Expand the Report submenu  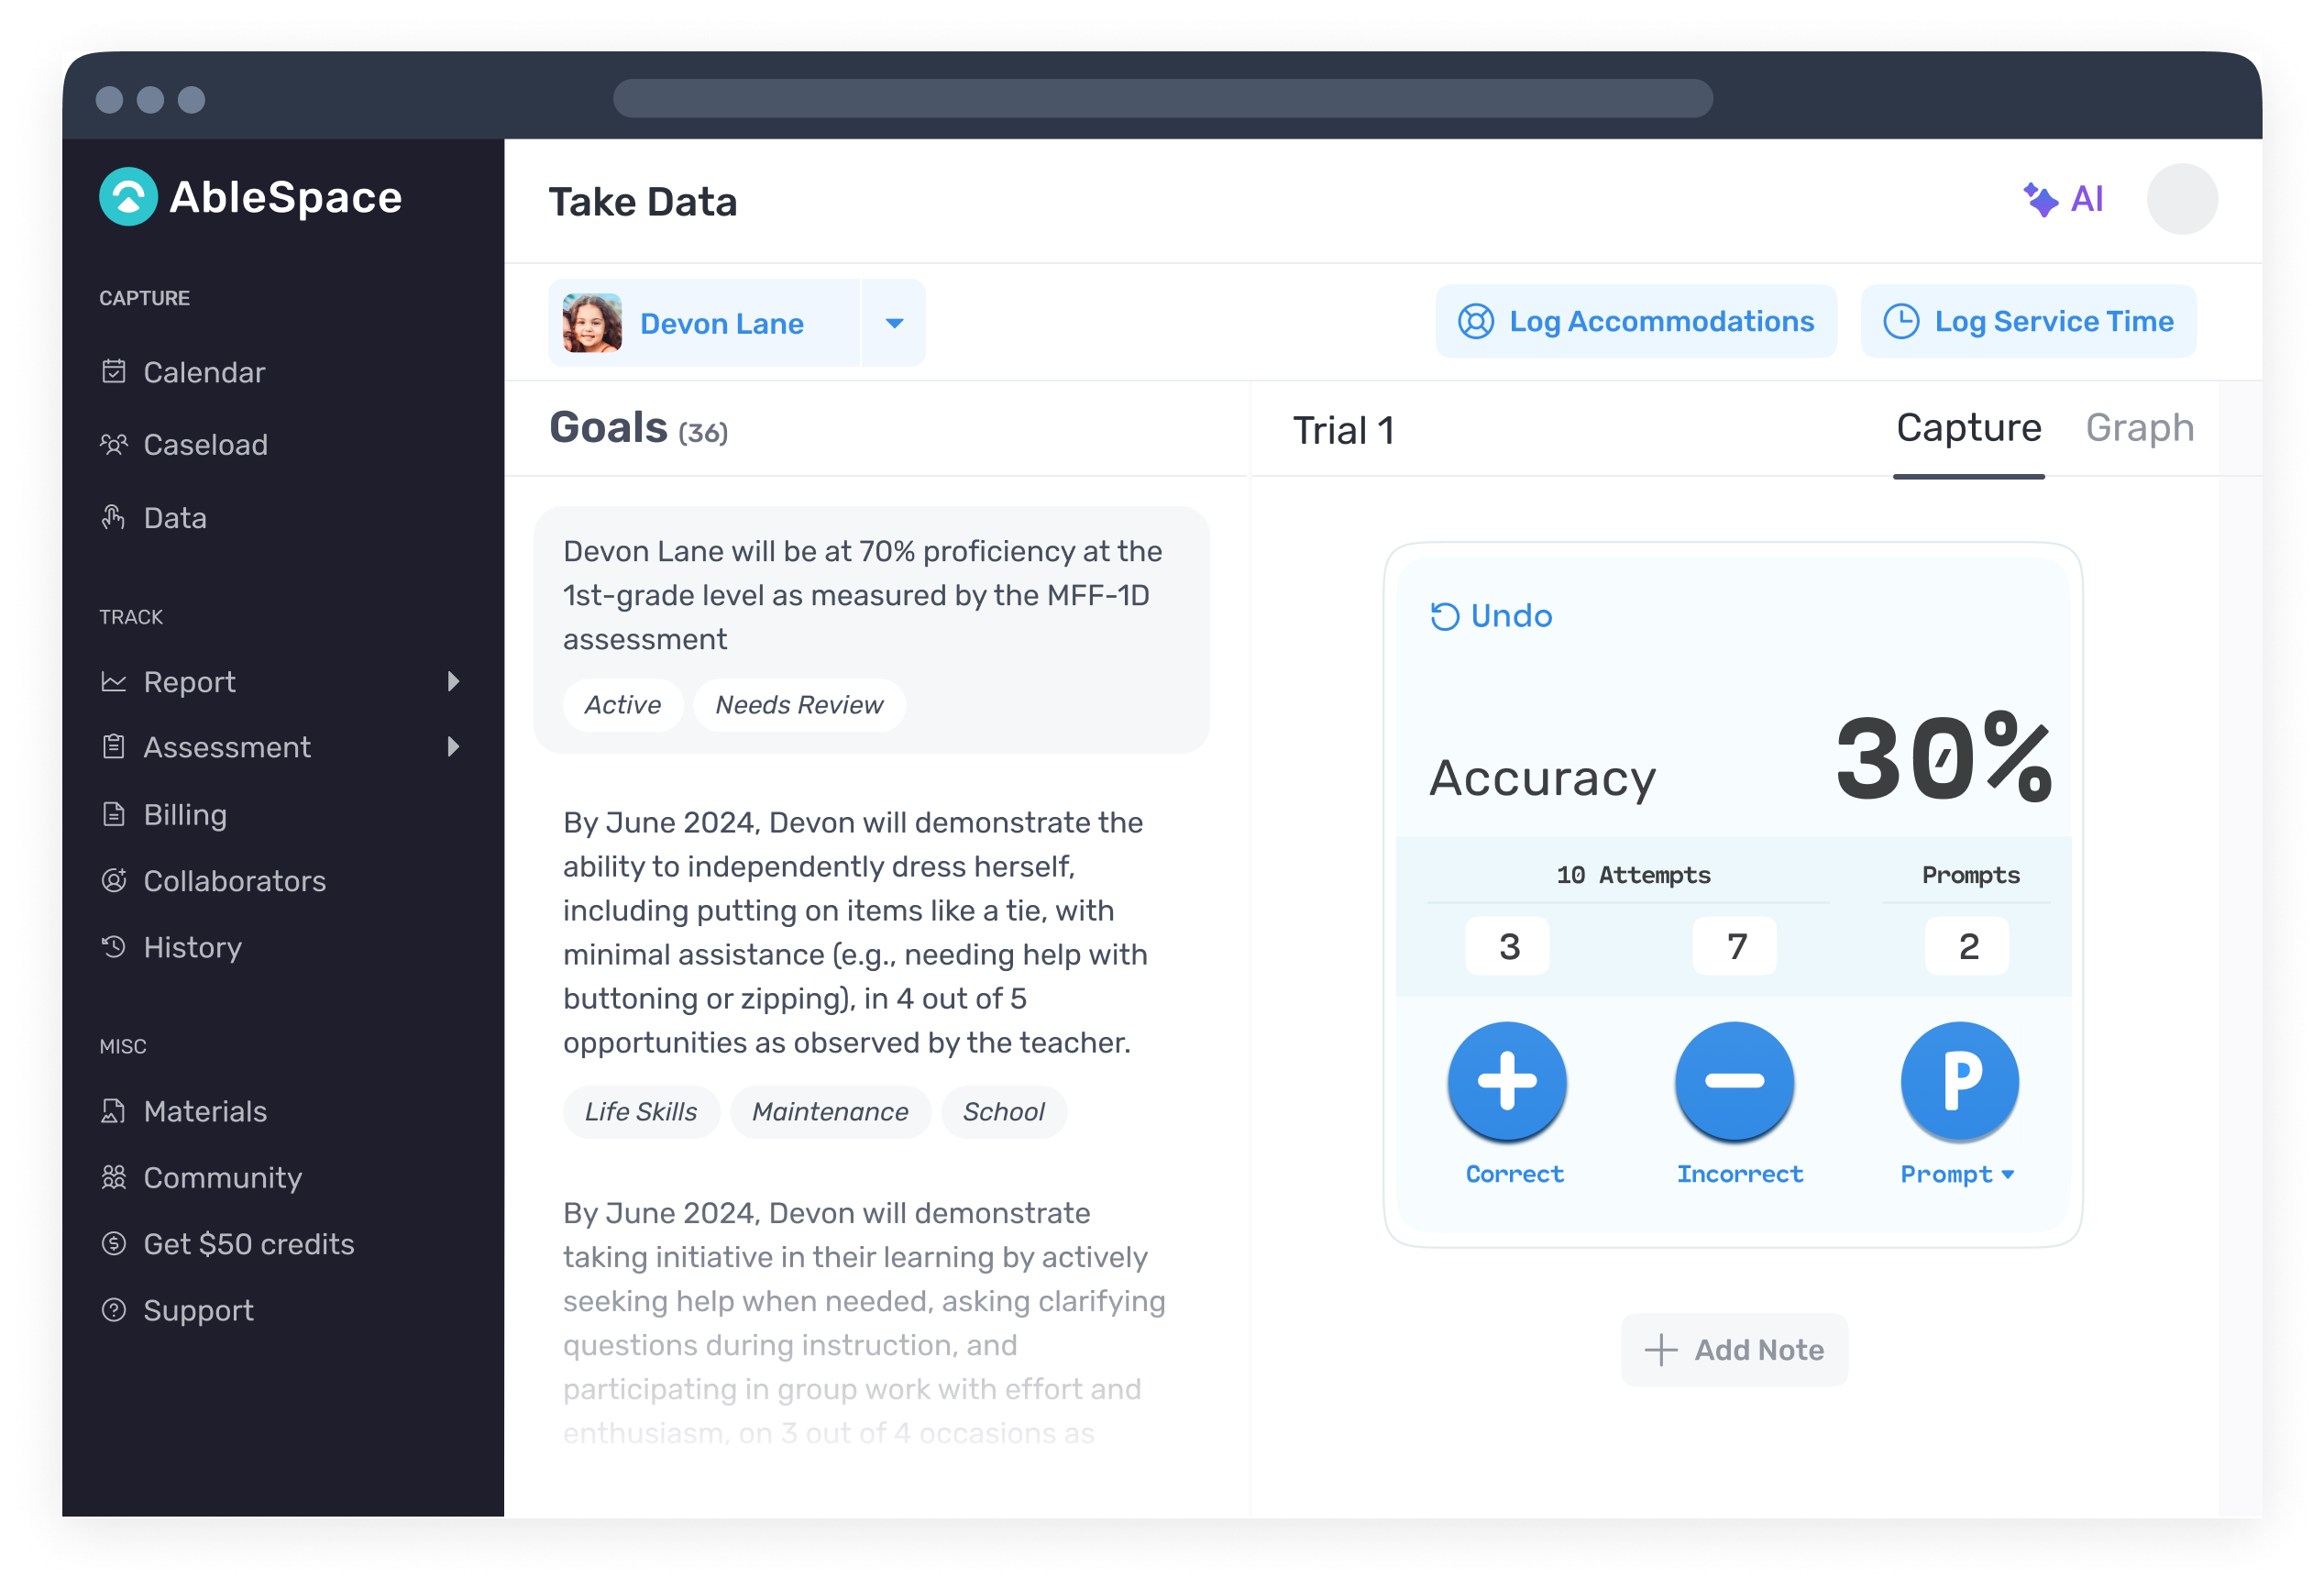click(455, 681)
